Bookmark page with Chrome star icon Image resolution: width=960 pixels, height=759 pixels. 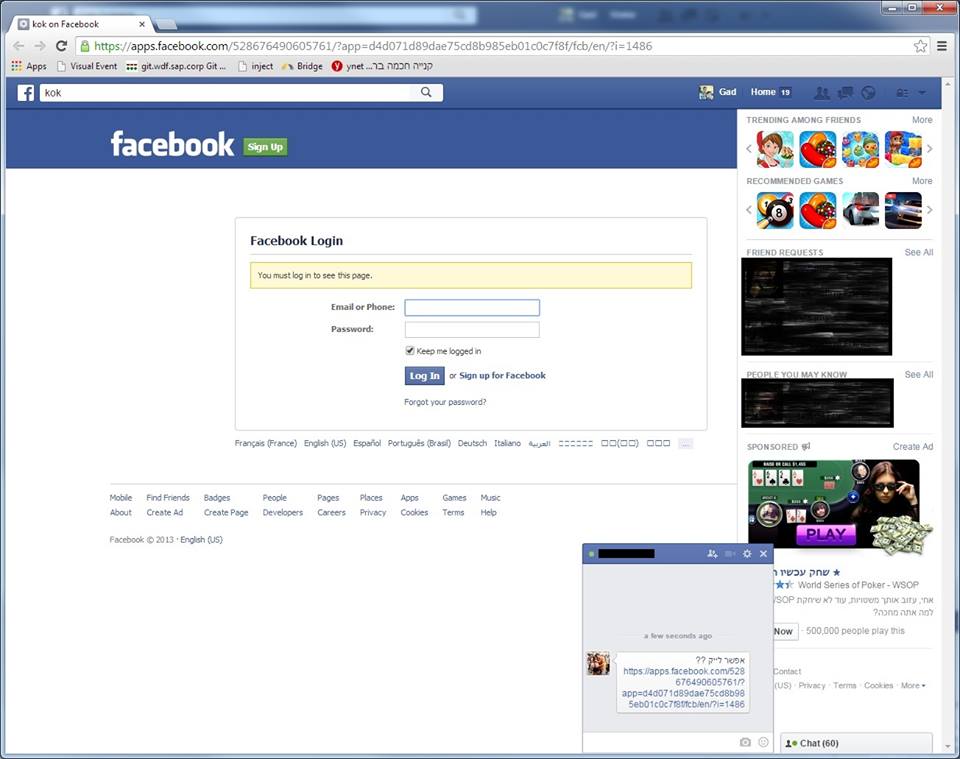pyautogui.click(x=920, y=46)
